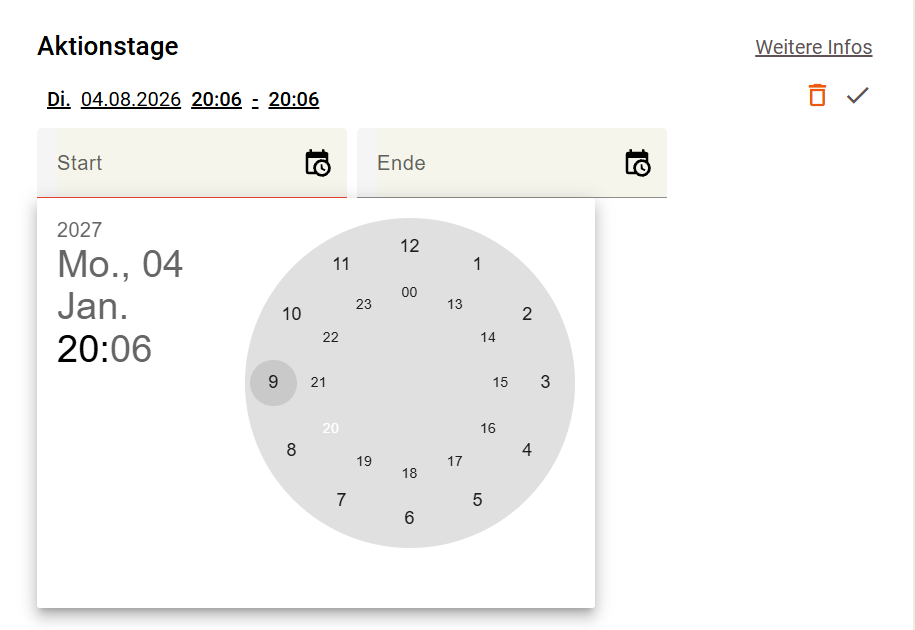Select hour 9 on the clock face
Viewport: 915px width, 630px height.
(x=273, y=382)
